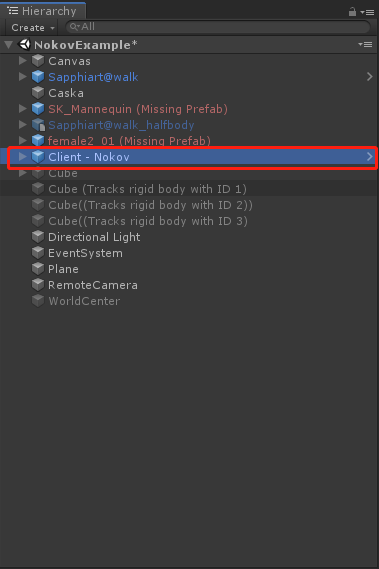Click the cube icon next to RemoteCamera

coord(38,285)
